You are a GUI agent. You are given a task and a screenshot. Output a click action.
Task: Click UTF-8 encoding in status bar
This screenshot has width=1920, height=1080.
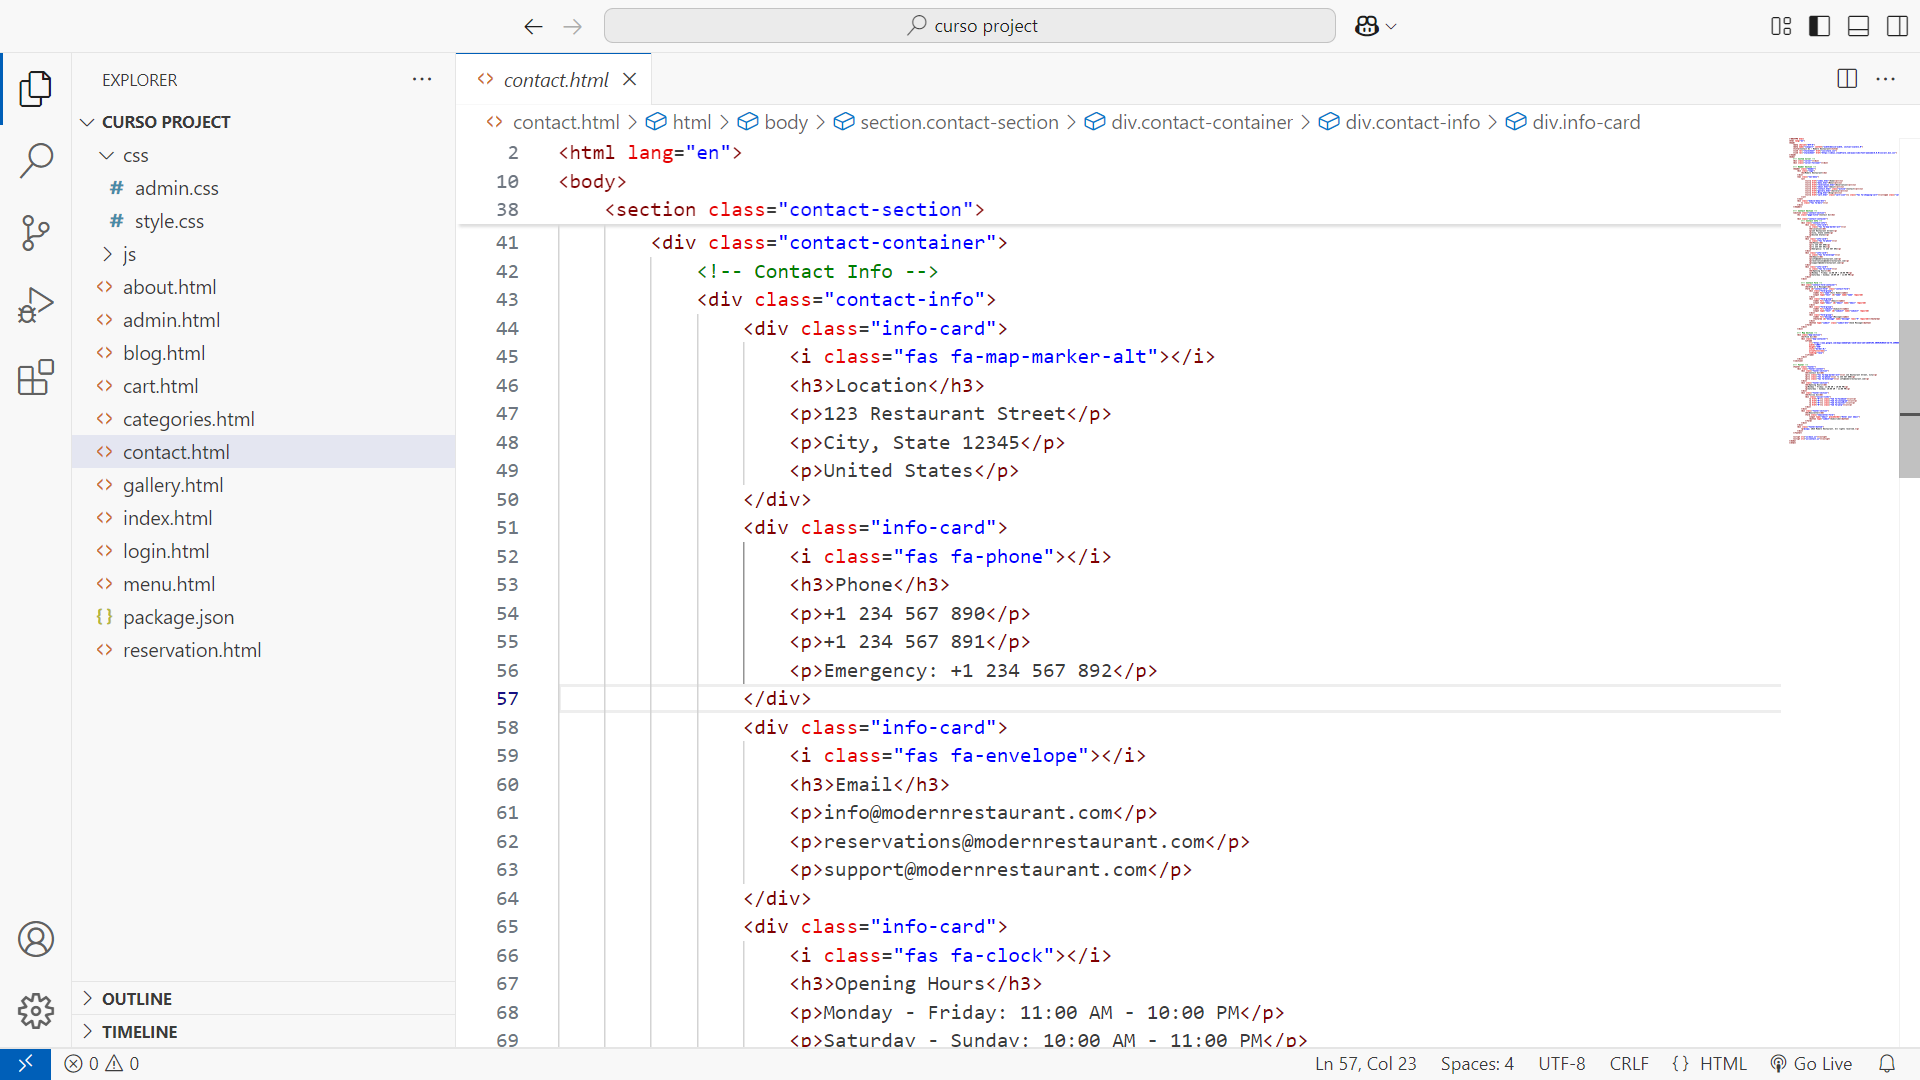tap(1561, 1064)
